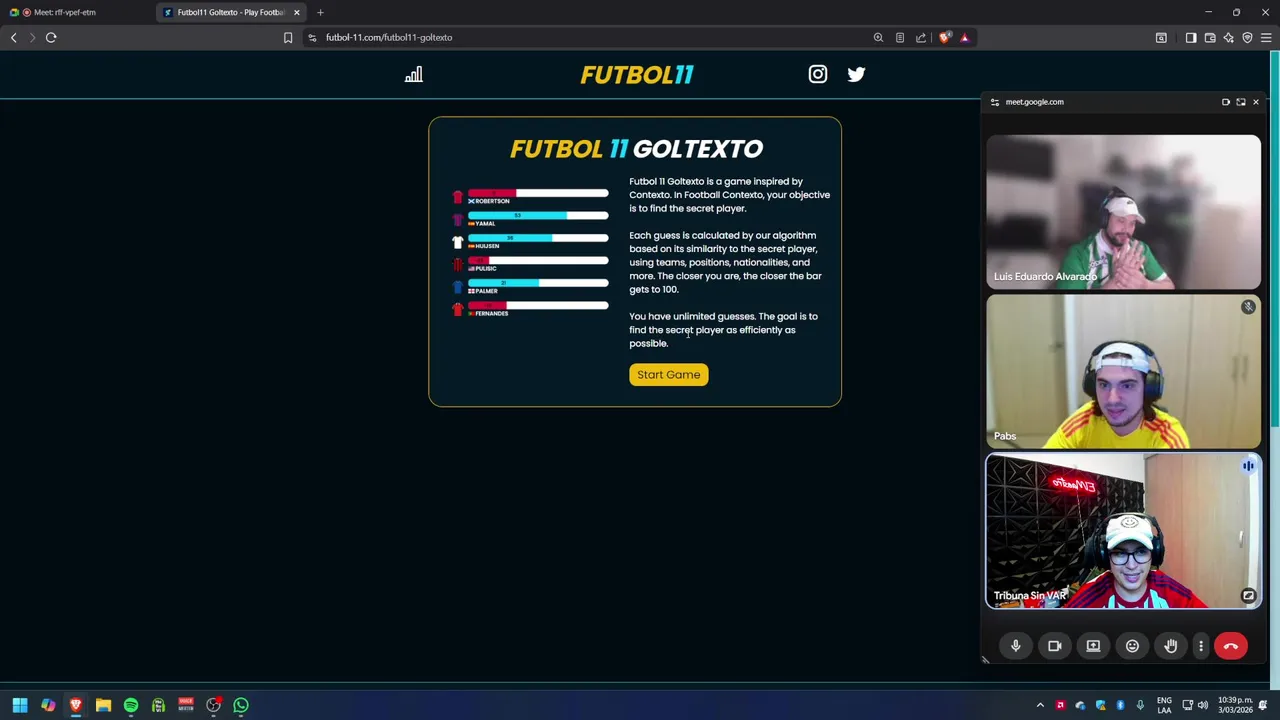Reload the current page
This screenshot has height=720, width=1280.
51,38
